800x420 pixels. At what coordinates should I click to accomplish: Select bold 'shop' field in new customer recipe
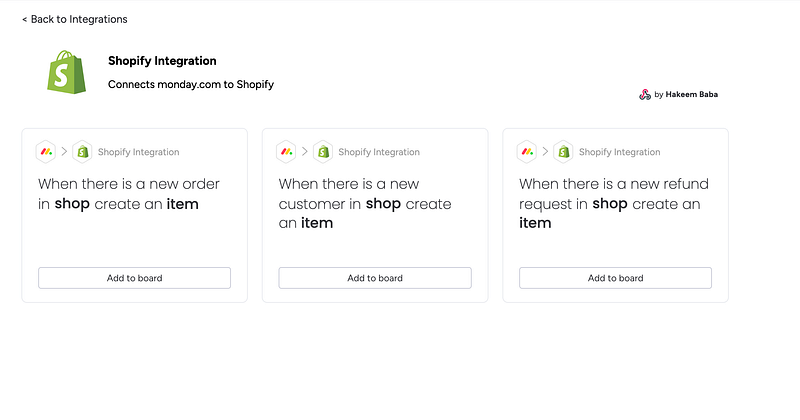point(383,204)
